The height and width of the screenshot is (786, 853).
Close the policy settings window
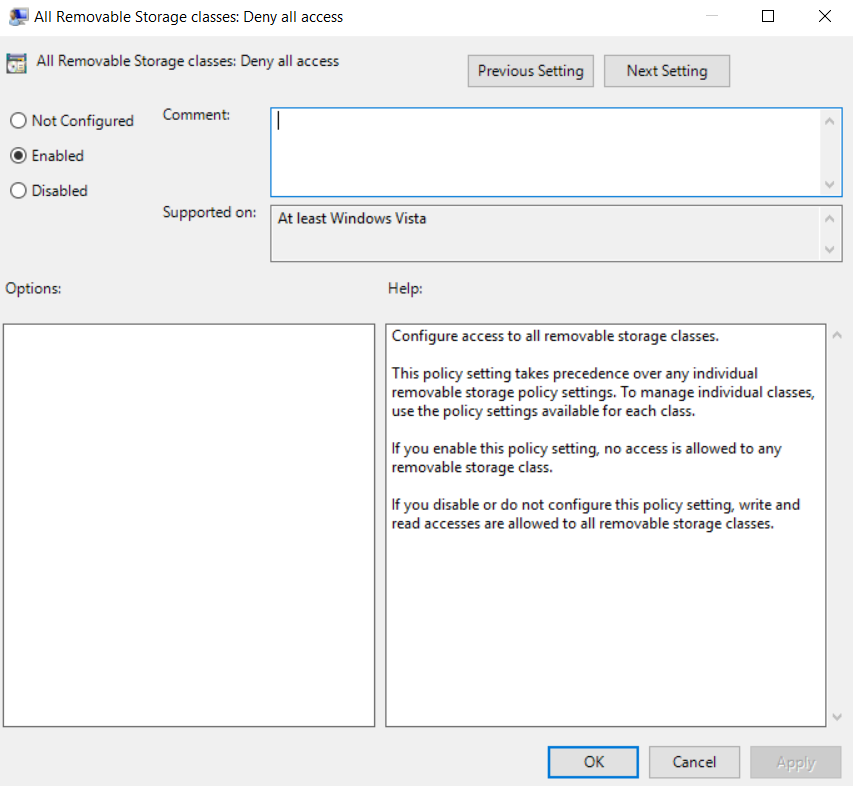coord(825,16)
